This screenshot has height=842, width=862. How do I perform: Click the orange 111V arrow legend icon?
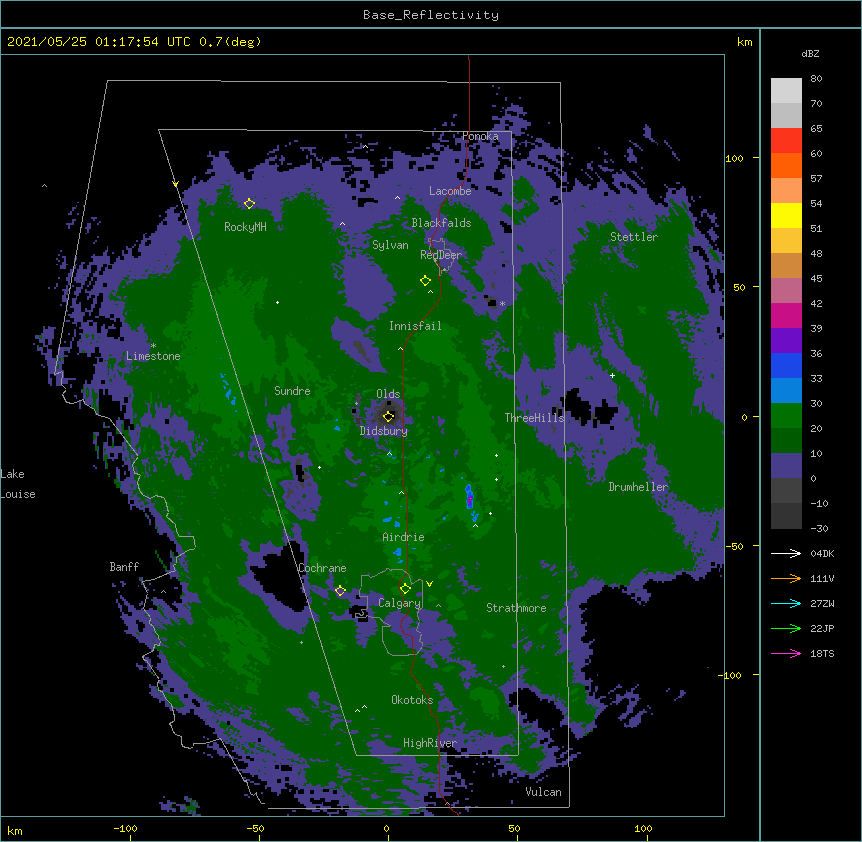pyautogui.click(x=786, y=578)
